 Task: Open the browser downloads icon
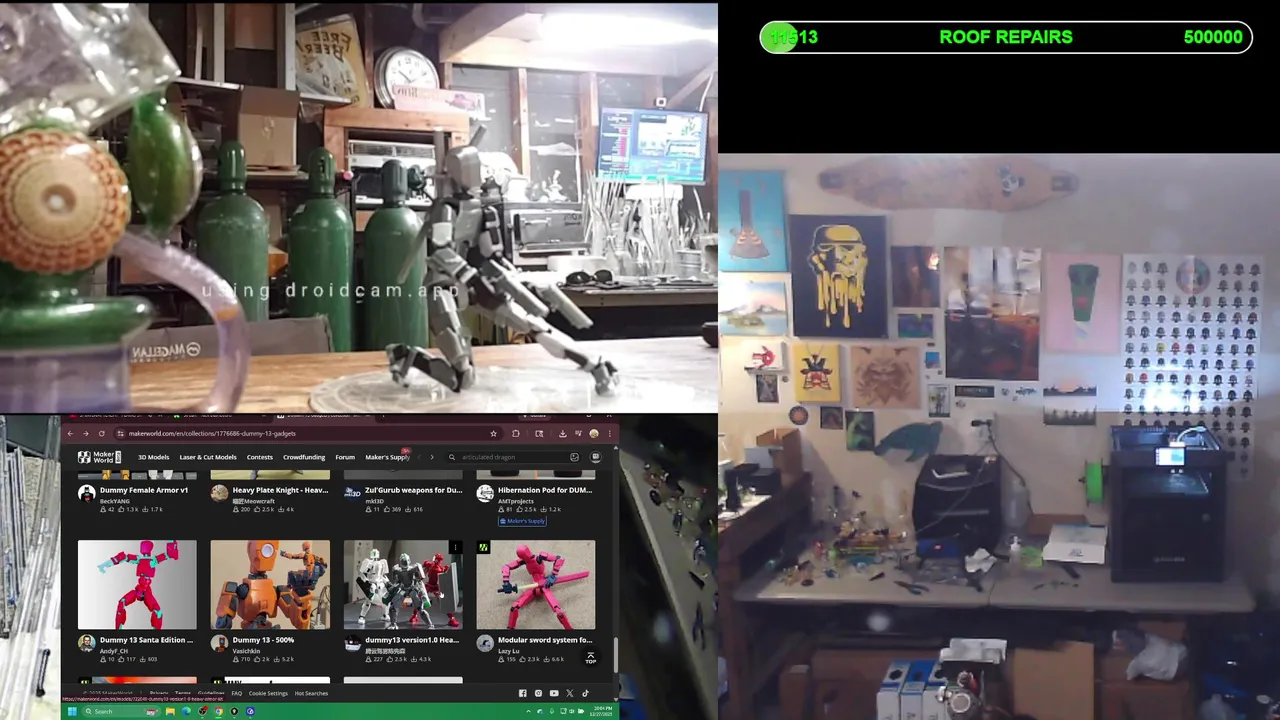(x=563, y=434)
